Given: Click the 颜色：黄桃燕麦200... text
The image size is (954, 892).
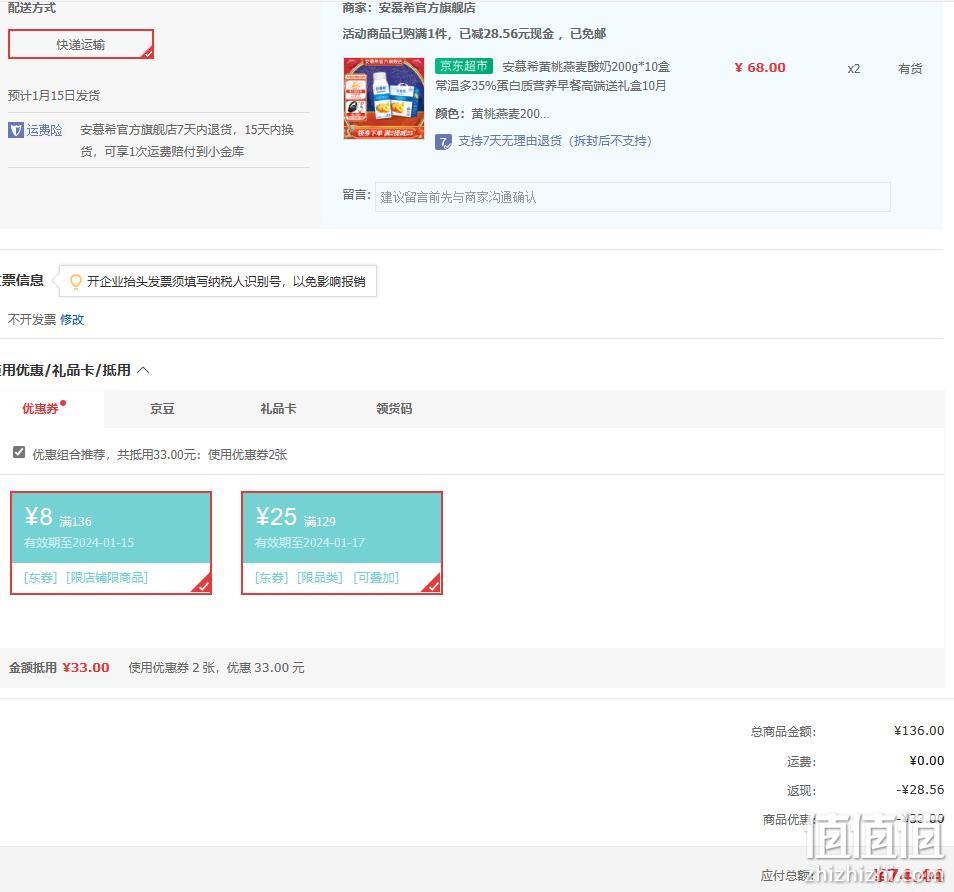Looking at the screenshot, I should tap(492, 113).
